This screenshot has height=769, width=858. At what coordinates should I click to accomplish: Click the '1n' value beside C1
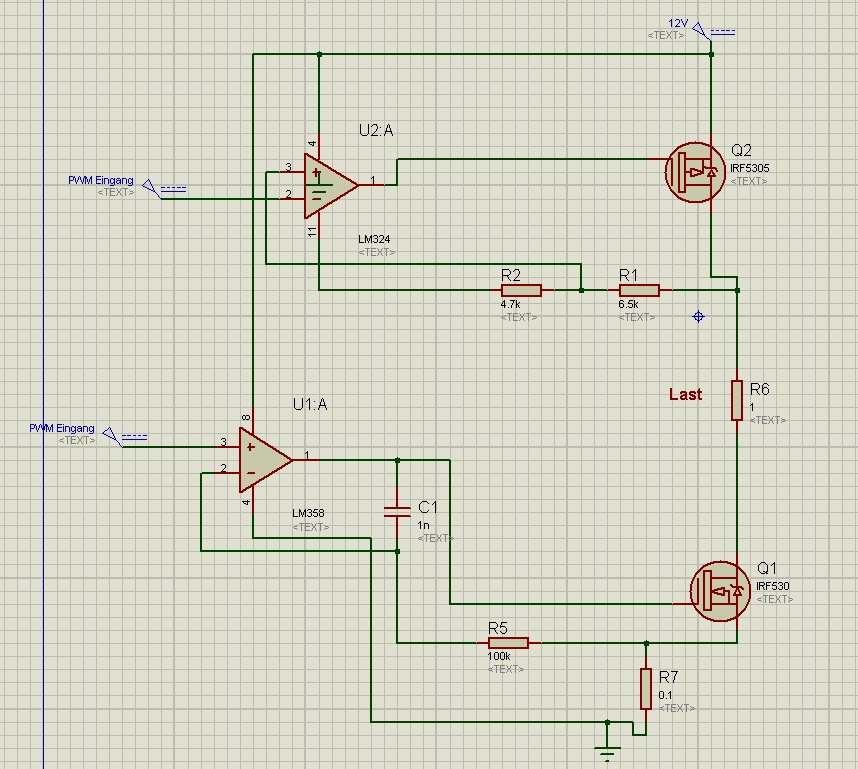423,525
